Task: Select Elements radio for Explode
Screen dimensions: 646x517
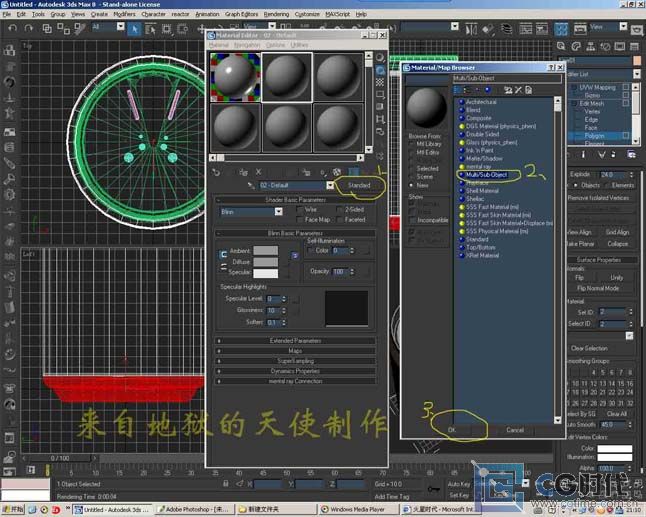Action: (607, 185)
